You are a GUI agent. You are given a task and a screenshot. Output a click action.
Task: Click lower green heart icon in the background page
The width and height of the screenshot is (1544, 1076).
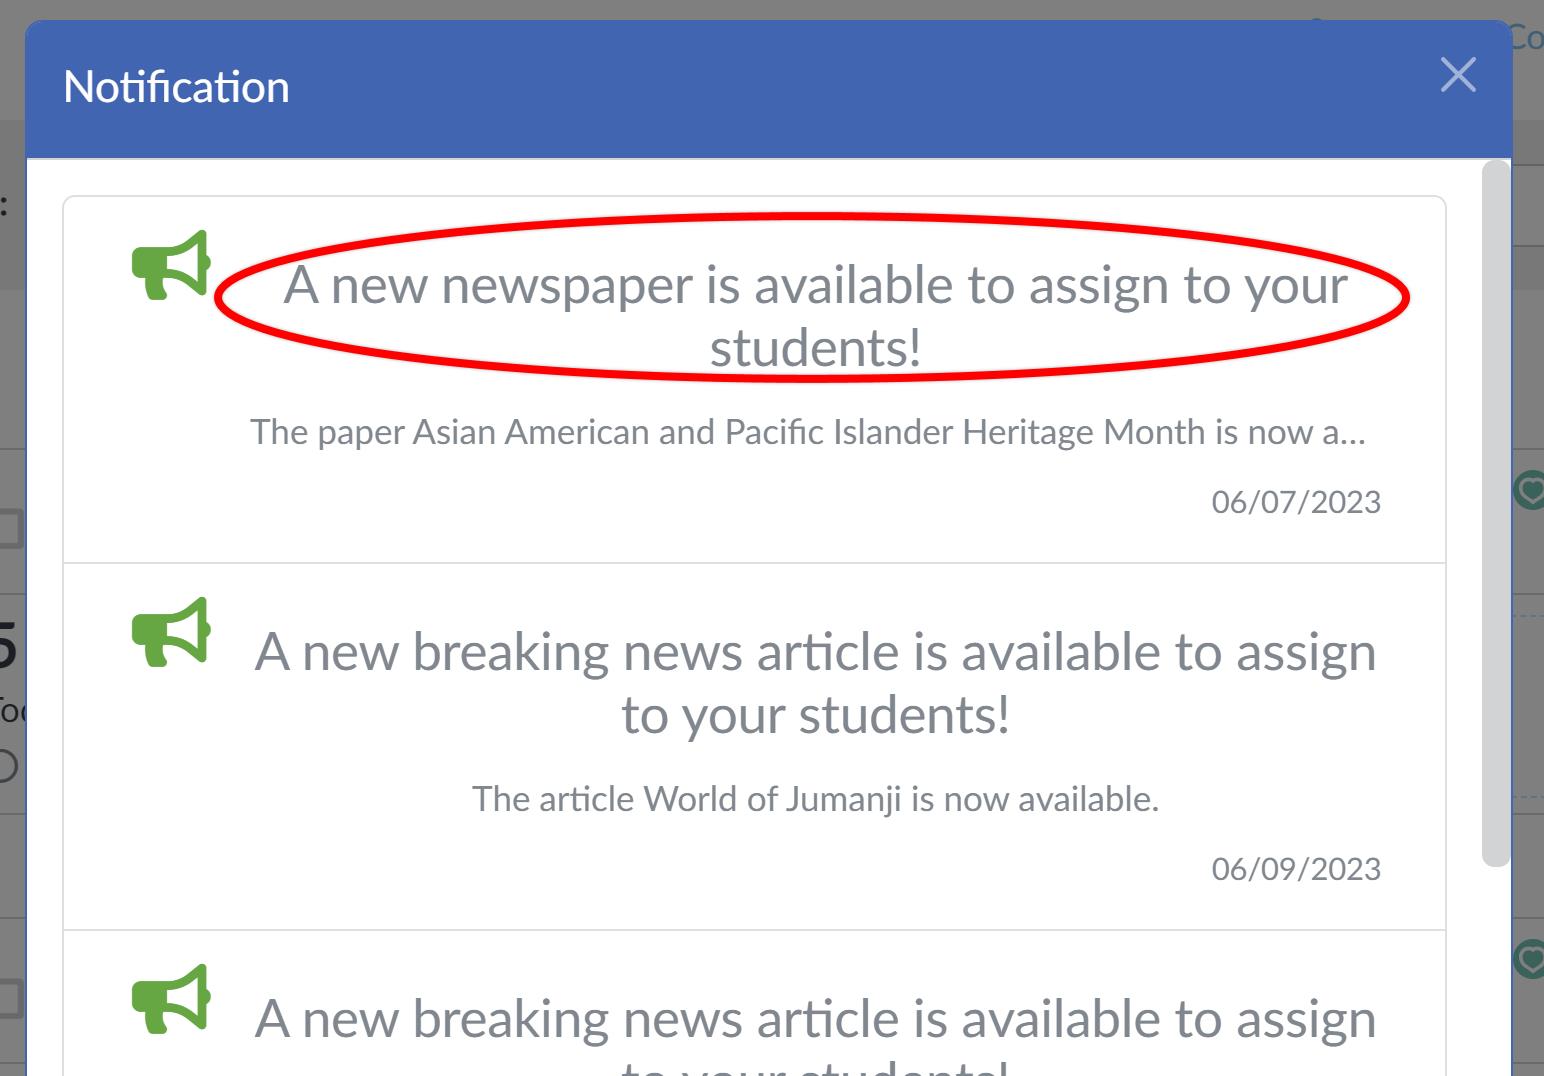coord(1529,958)
